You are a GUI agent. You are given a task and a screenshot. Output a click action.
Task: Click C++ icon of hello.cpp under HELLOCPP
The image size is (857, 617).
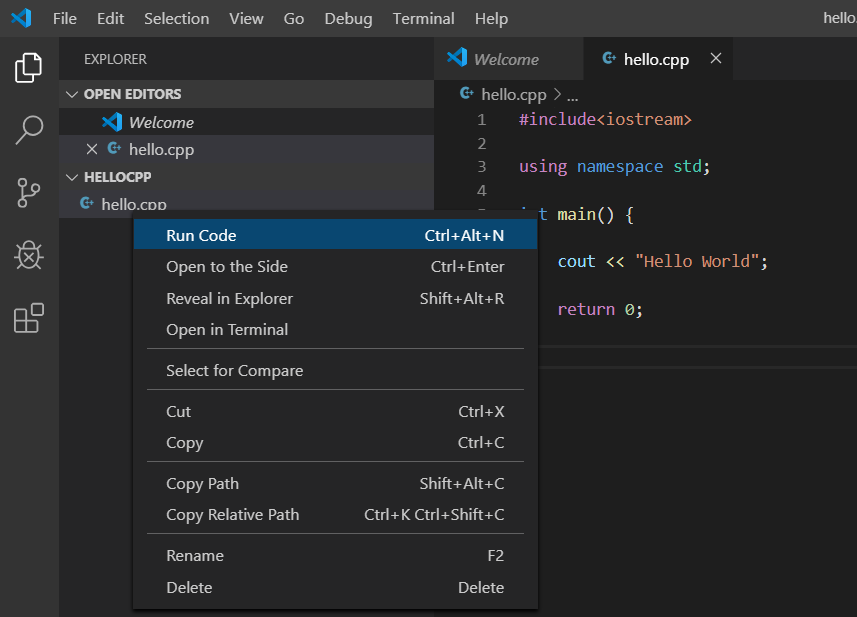pos(87,203)
